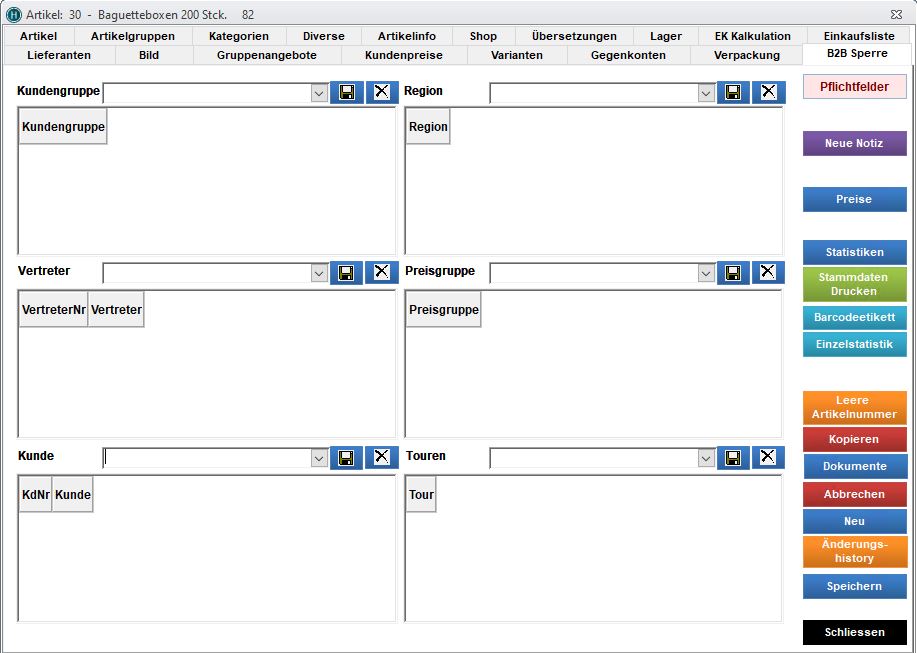Click the Speichern button

854,586
